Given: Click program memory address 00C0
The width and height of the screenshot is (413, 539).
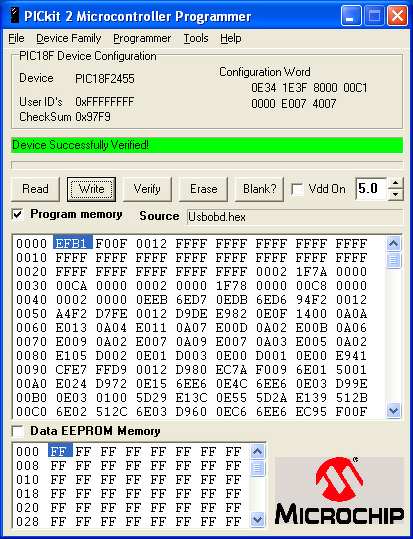Looking at the screenshot, I should tap(31, 411).
